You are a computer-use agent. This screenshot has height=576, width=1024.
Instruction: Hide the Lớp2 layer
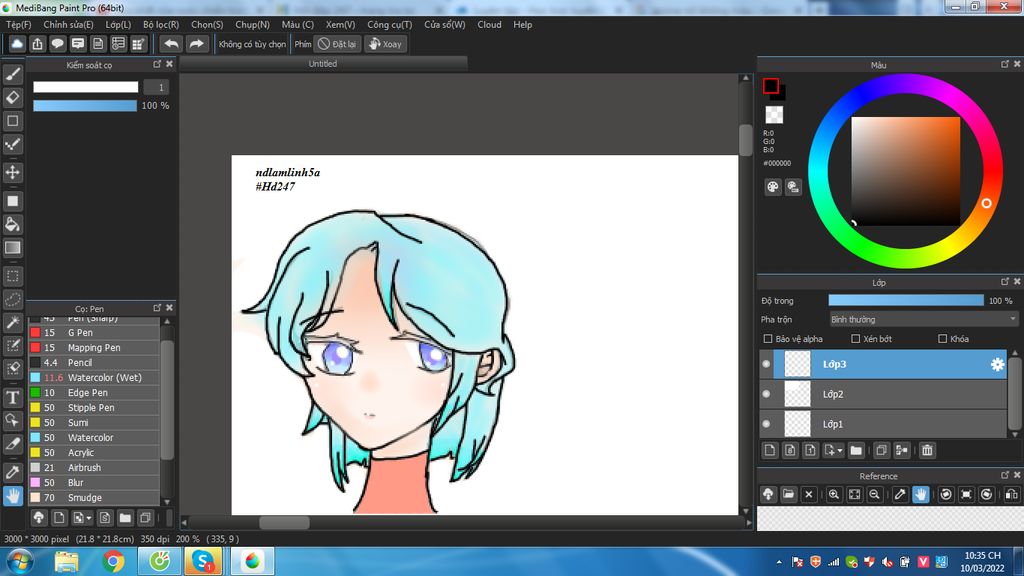[766, 394]
